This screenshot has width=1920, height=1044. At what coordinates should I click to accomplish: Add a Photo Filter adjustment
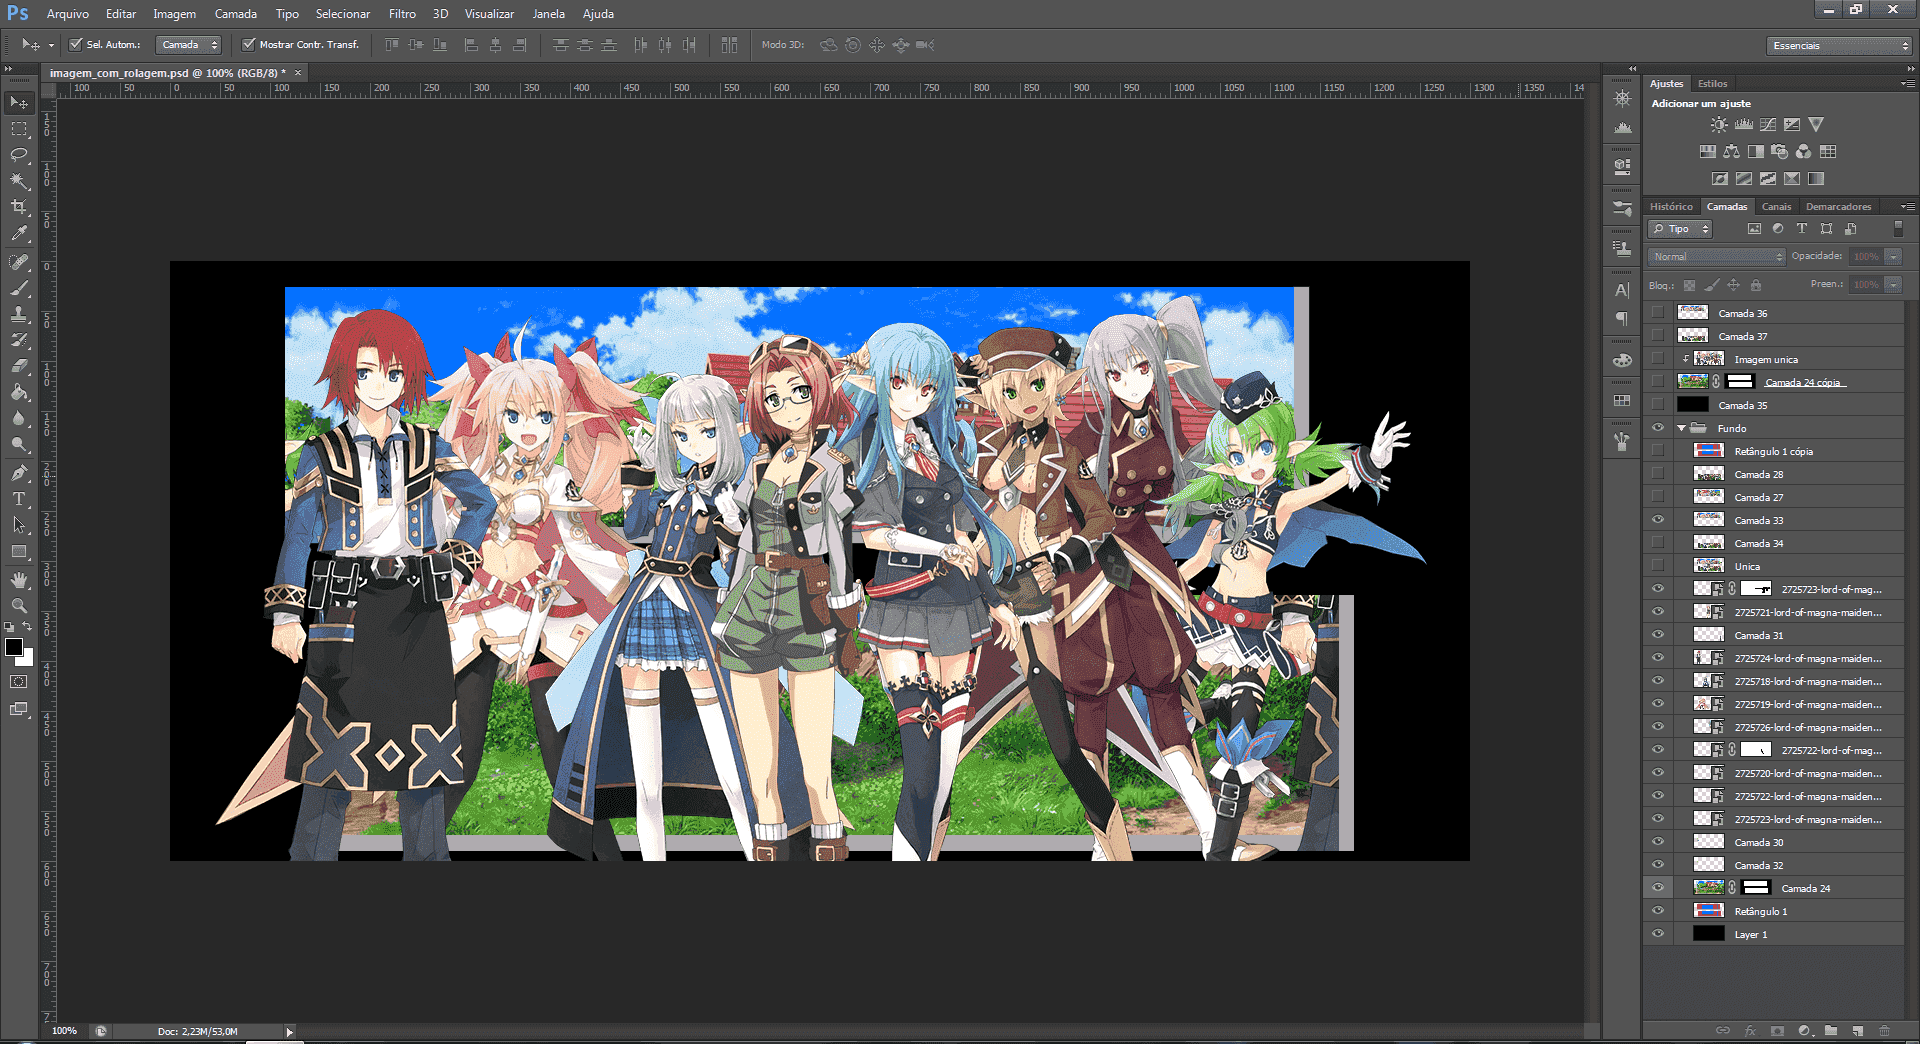[1779, 152]
